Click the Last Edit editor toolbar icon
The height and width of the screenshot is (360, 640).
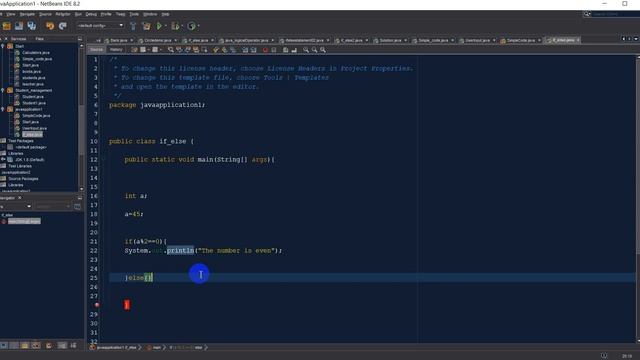coord(134,50)
